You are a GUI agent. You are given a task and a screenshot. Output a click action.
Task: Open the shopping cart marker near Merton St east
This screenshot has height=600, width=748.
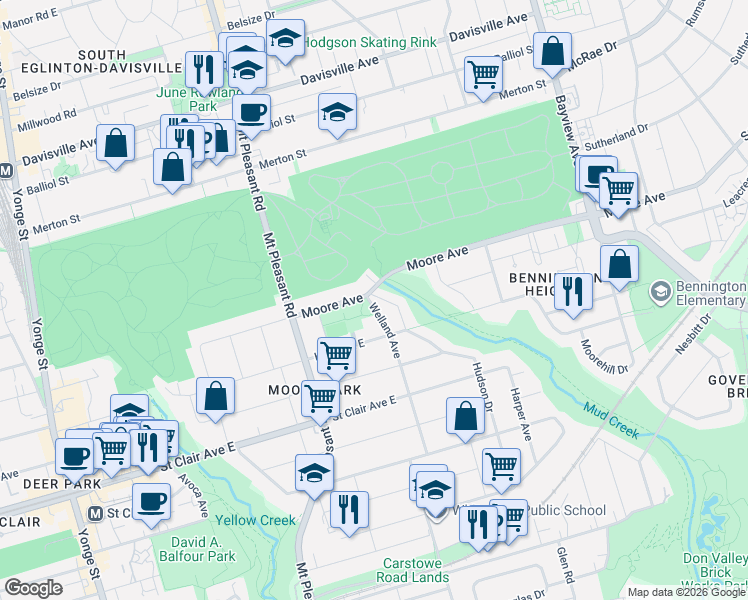point(483,75)
